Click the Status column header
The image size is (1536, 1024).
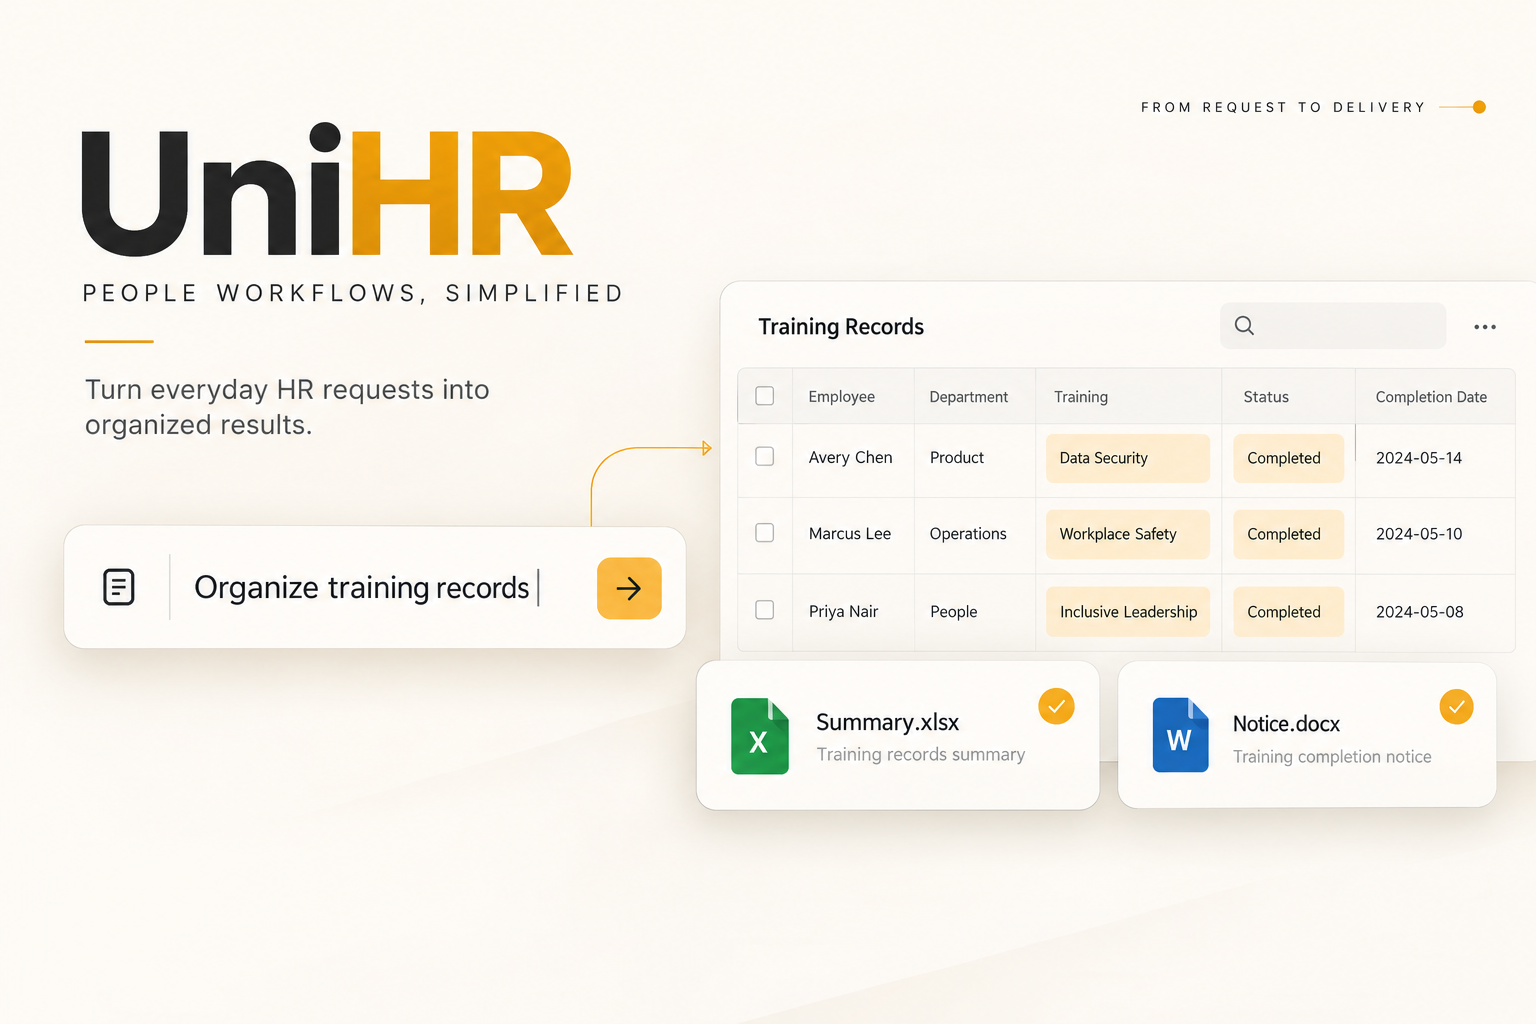click(1266, 397)
